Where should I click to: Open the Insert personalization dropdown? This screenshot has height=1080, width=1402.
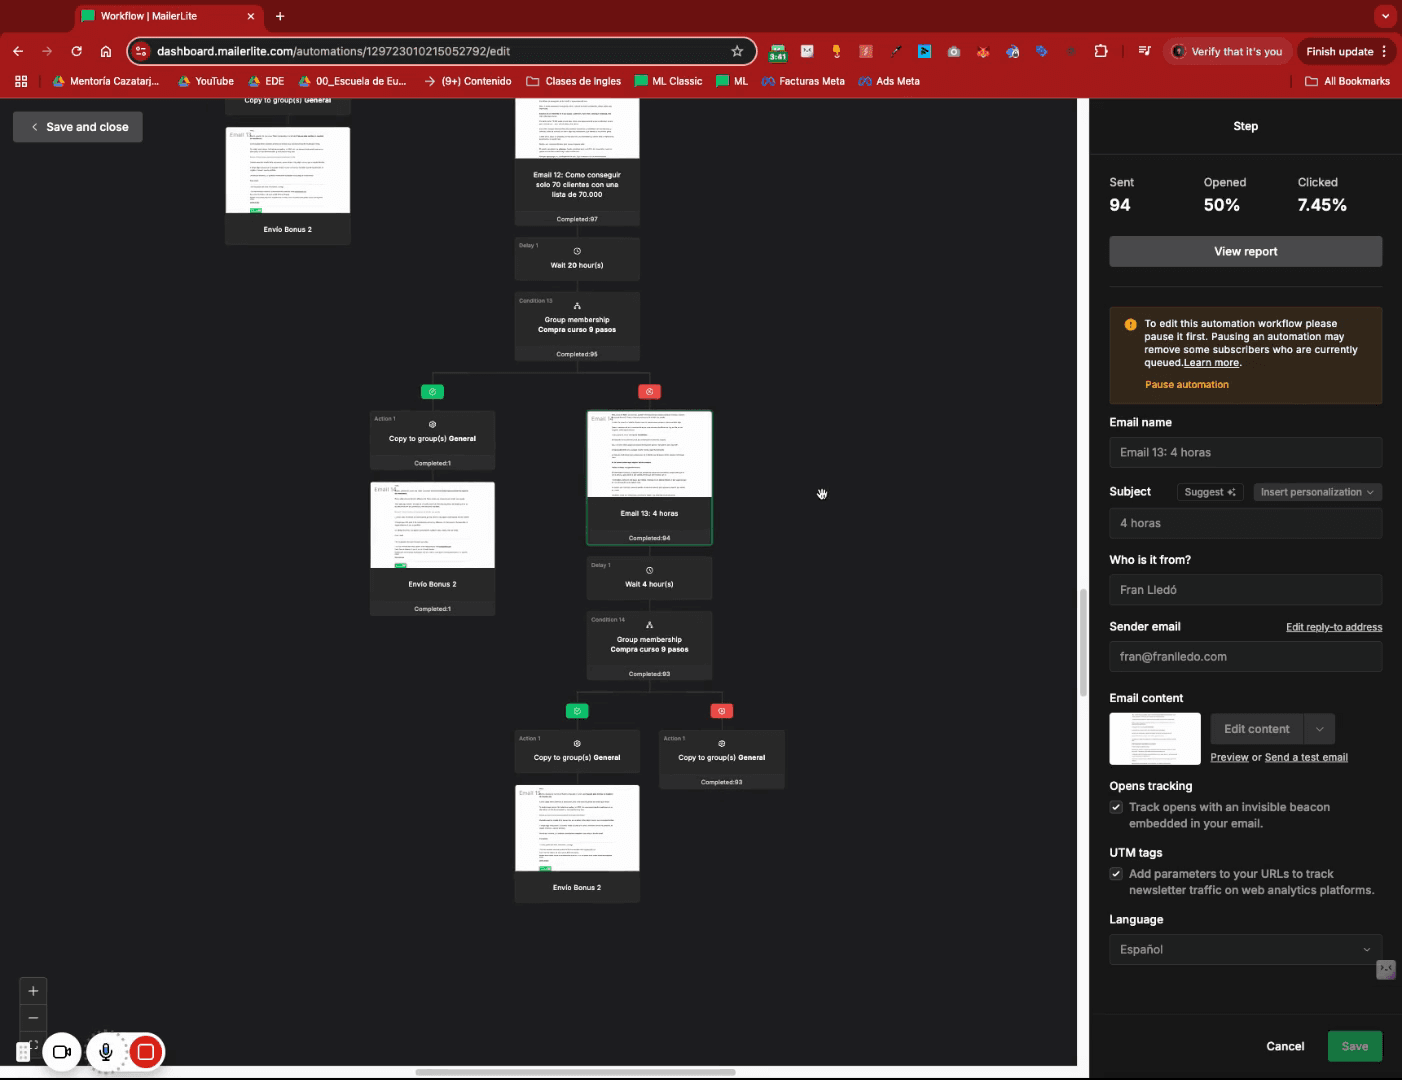(1317, 492)
